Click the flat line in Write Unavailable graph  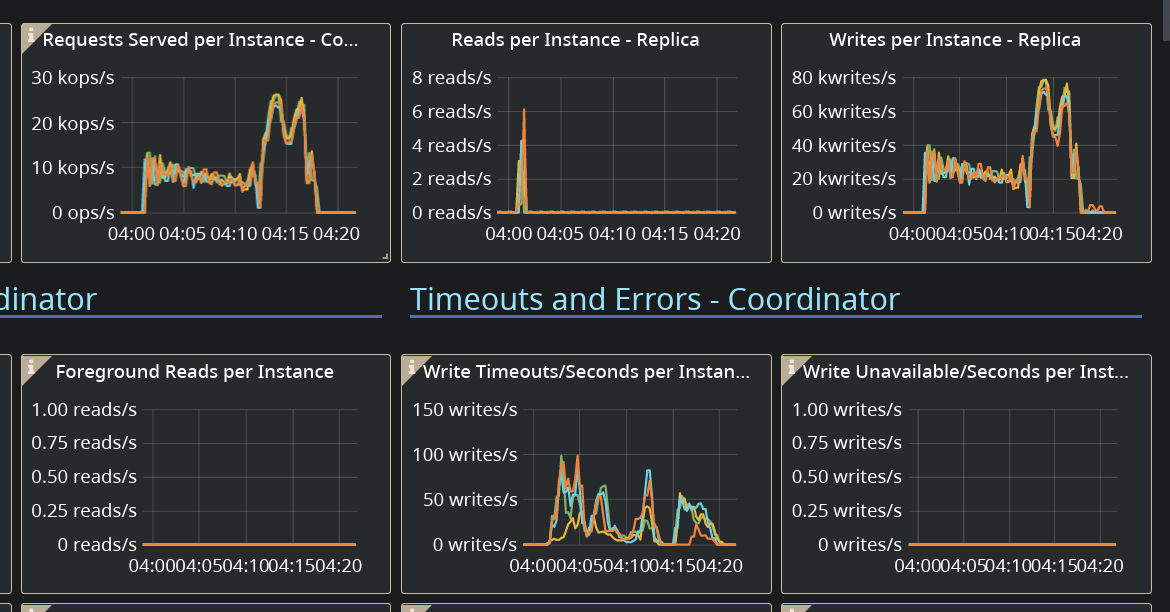1010,544
